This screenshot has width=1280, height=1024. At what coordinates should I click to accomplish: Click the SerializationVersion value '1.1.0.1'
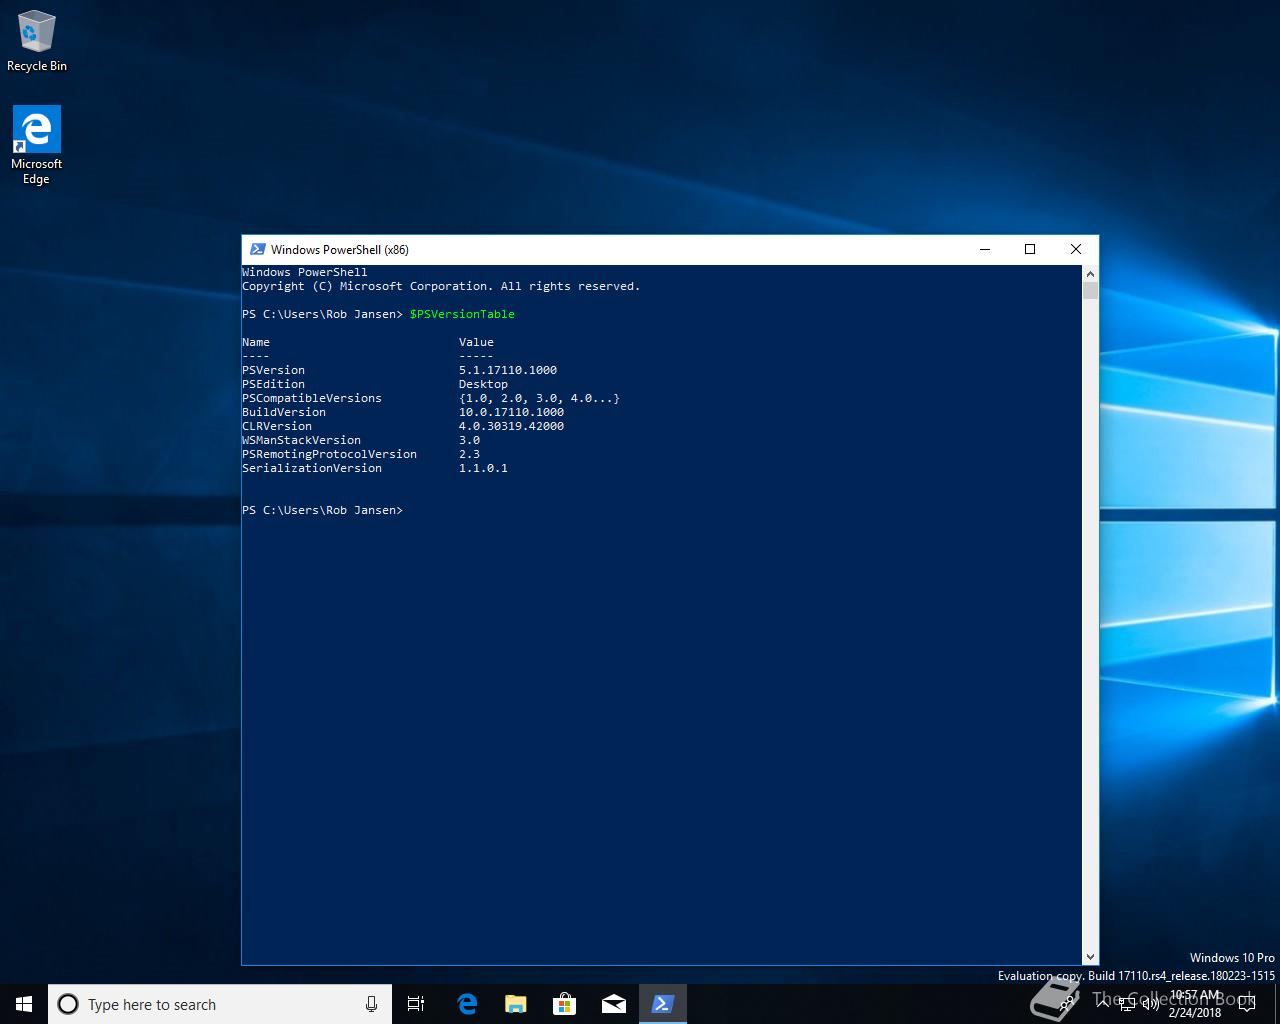pos(483,468)
